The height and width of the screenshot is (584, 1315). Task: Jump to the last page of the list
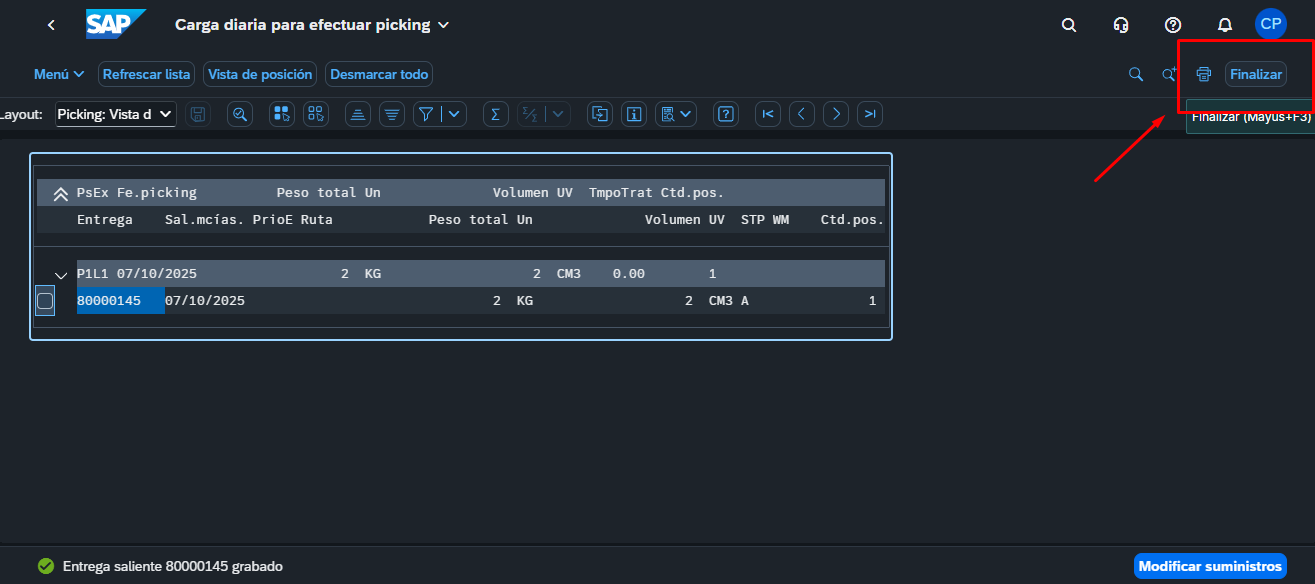(x=870, y=114)
